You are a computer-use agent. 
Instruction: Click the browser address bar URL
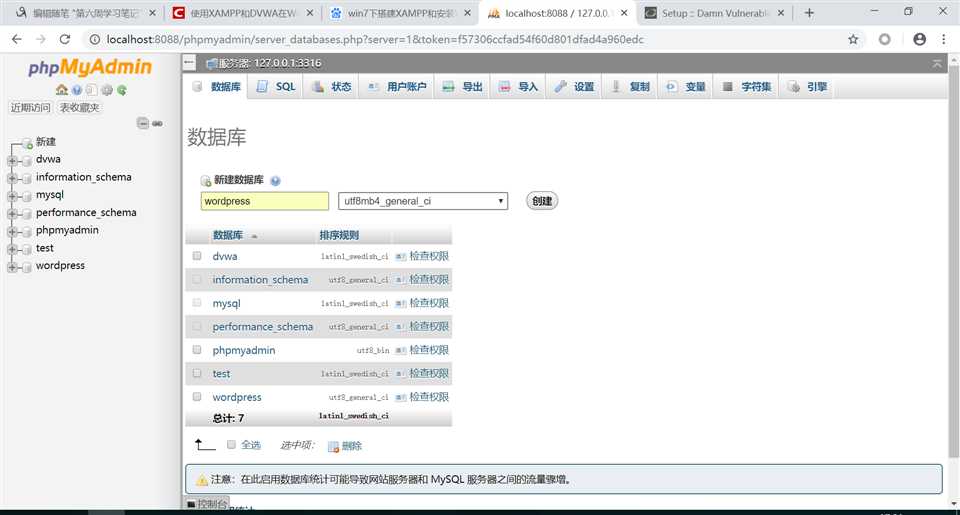[375, 39]
